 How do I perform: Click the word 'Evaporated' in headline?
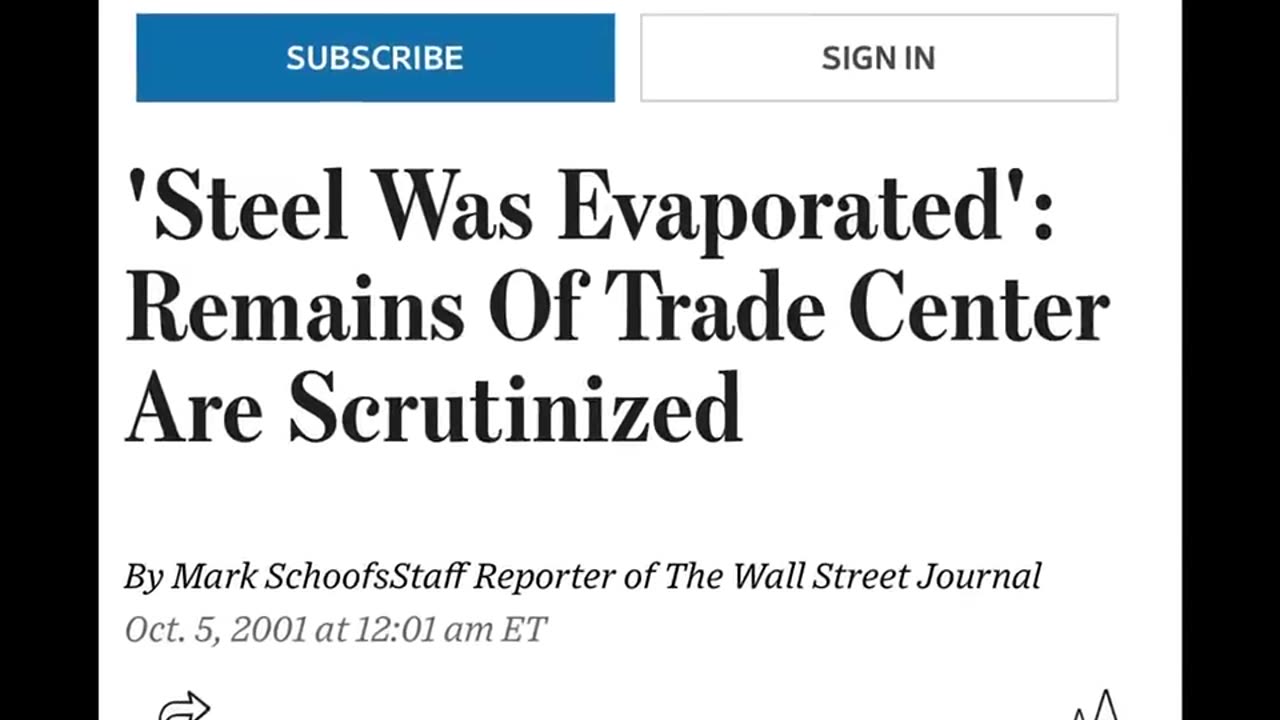pos(780,208)
